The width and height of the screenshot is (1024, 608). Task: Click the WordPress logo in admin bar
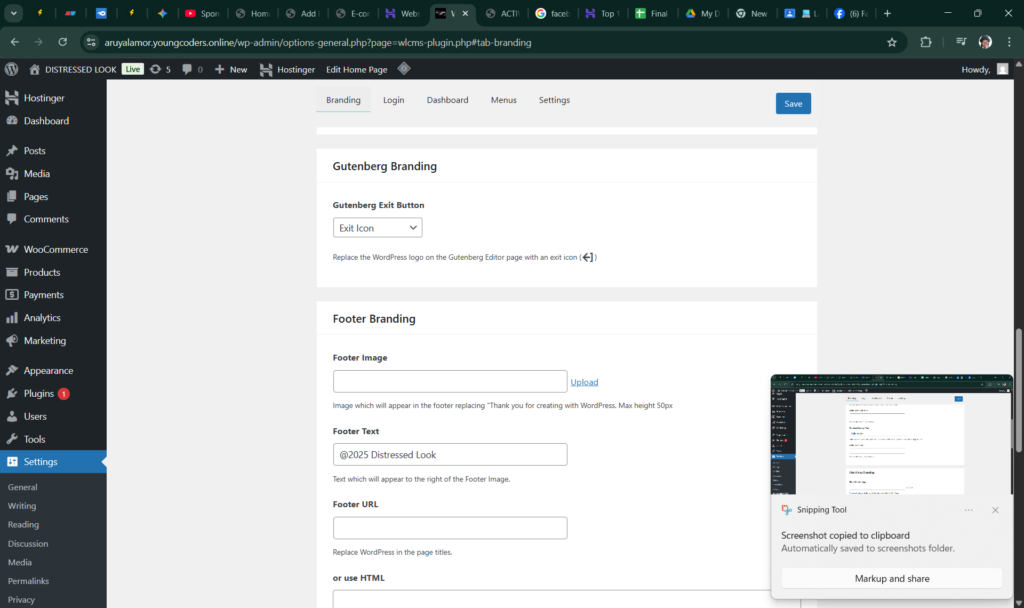point(12,69)
